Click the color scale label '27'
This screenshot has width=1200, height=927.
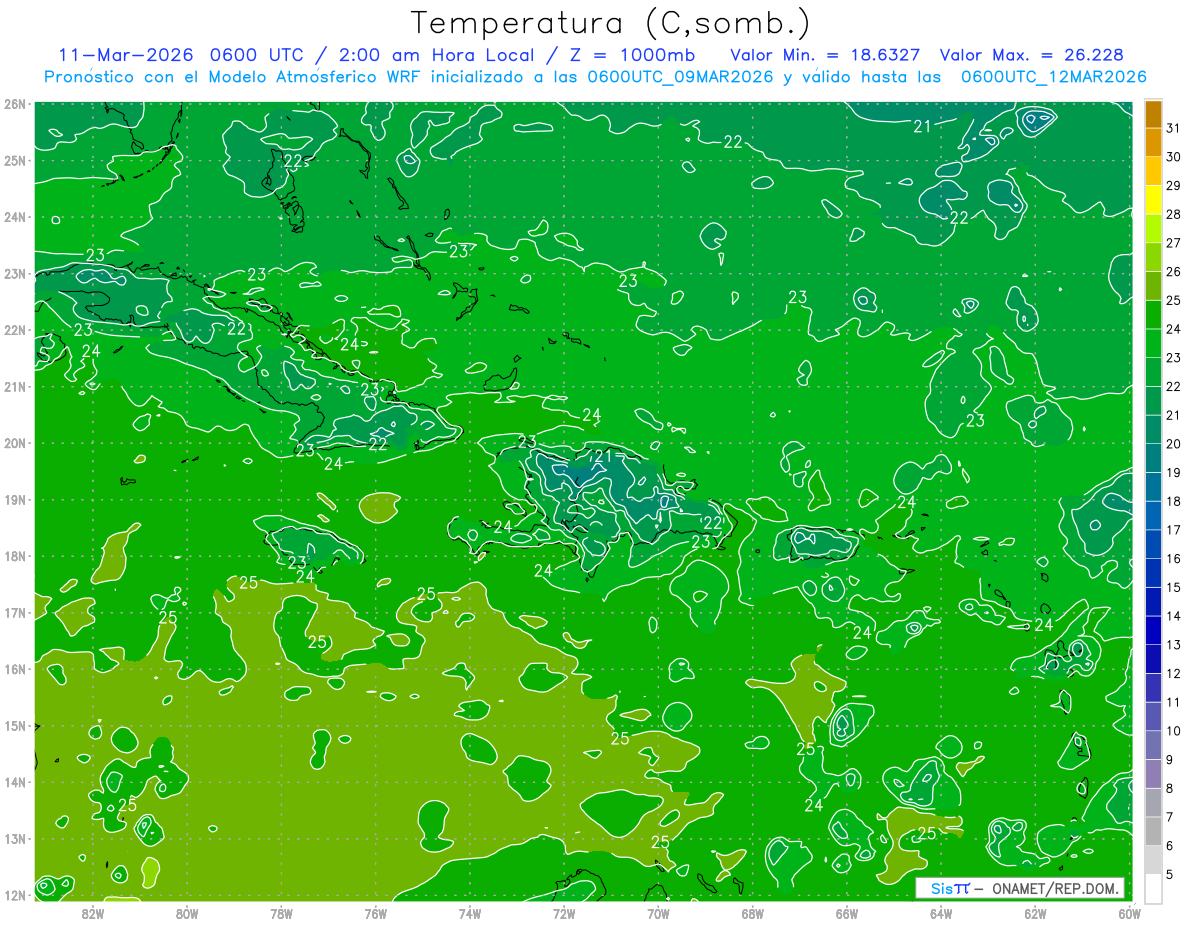[1173, 243]
